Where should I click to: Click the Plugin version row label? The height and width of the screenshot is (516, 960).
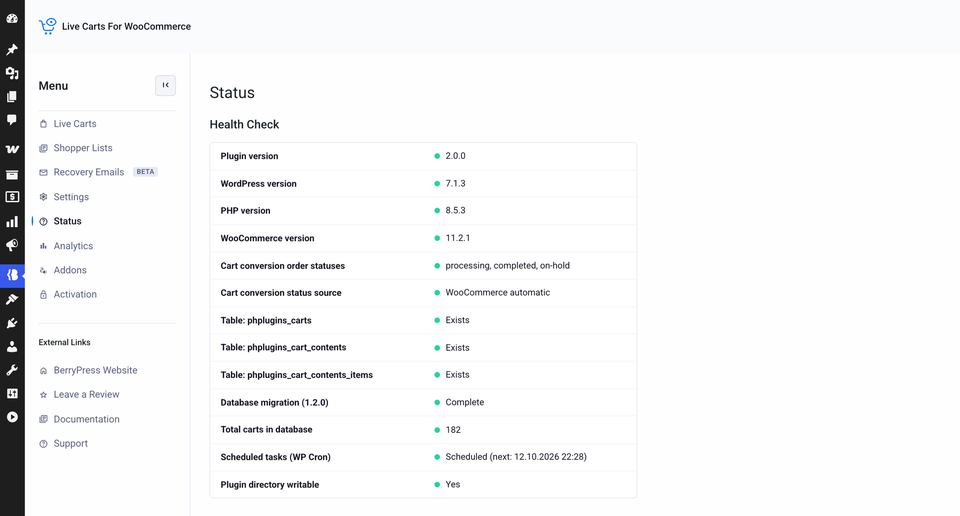[x=249, y=156]
